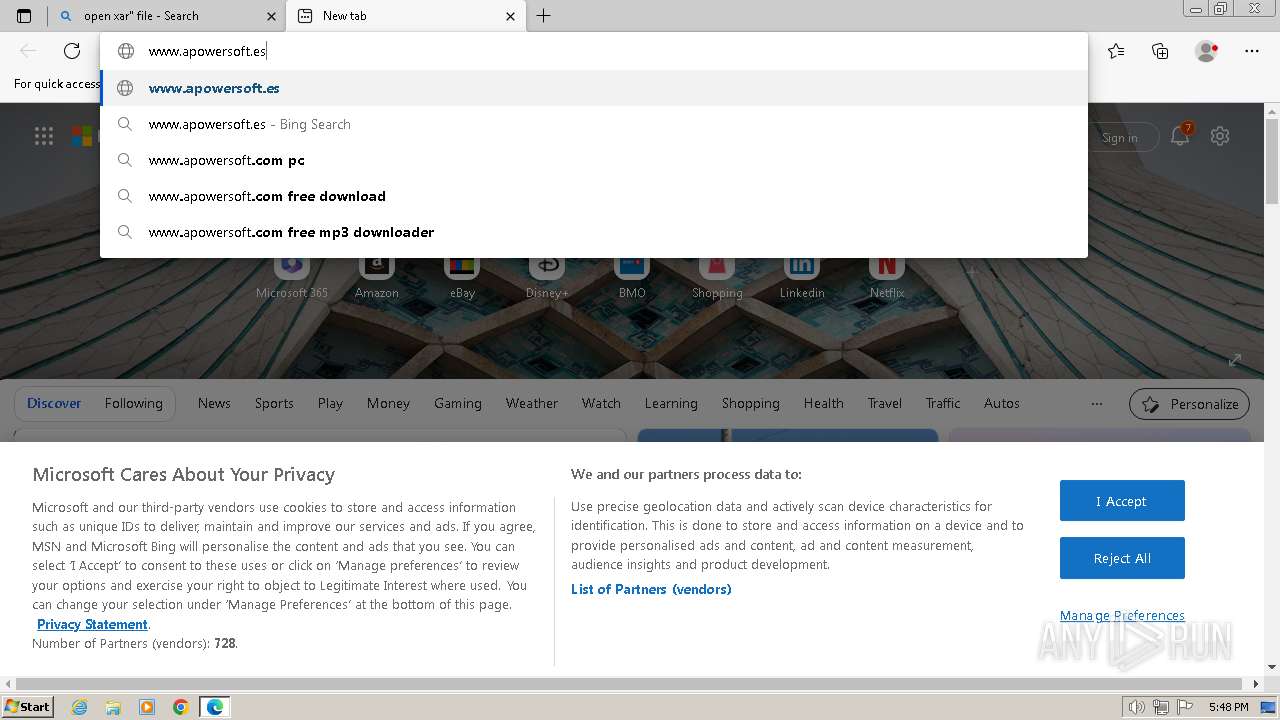This screenshot has width=1280, height=720.
Task: Close the 'open xar file - Search' tab
Action: tap(271, 16)
